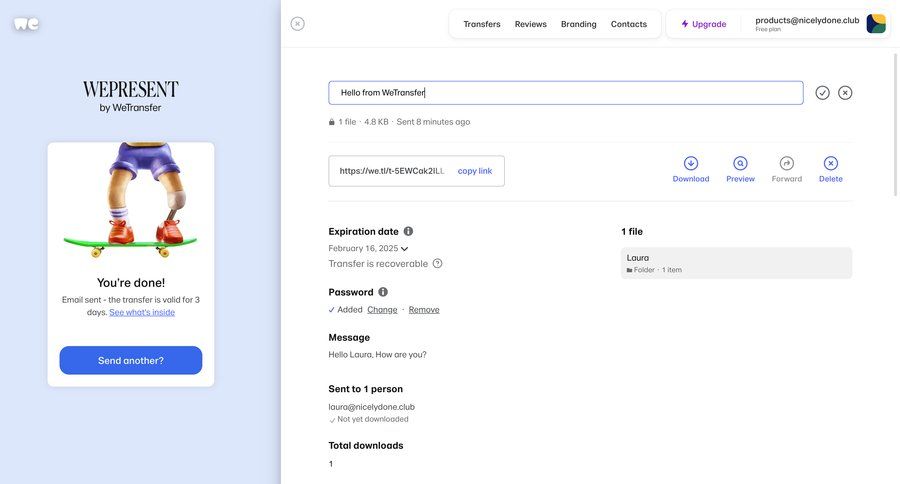Click the account avatar image
The height and width of the screenshot is (484, 900).
pos(876,24)
